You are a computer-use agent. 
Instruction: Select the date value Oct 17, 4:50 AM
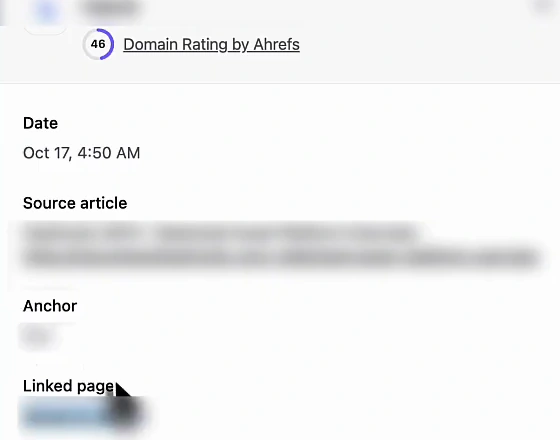(x=81, y=153)
